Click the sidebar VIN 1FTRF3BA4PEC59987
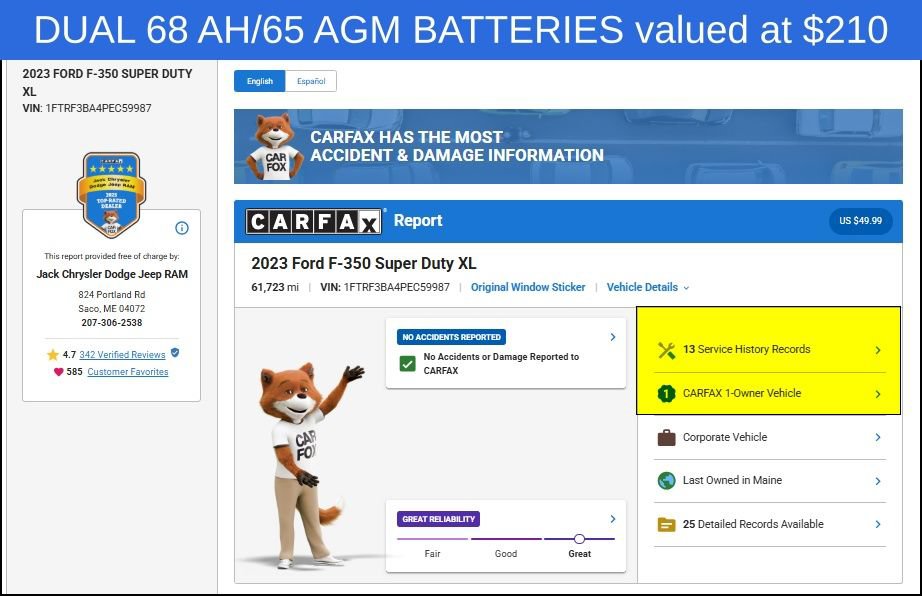The width and height of the screenshot is (922, 596). [x=86, y=108]
